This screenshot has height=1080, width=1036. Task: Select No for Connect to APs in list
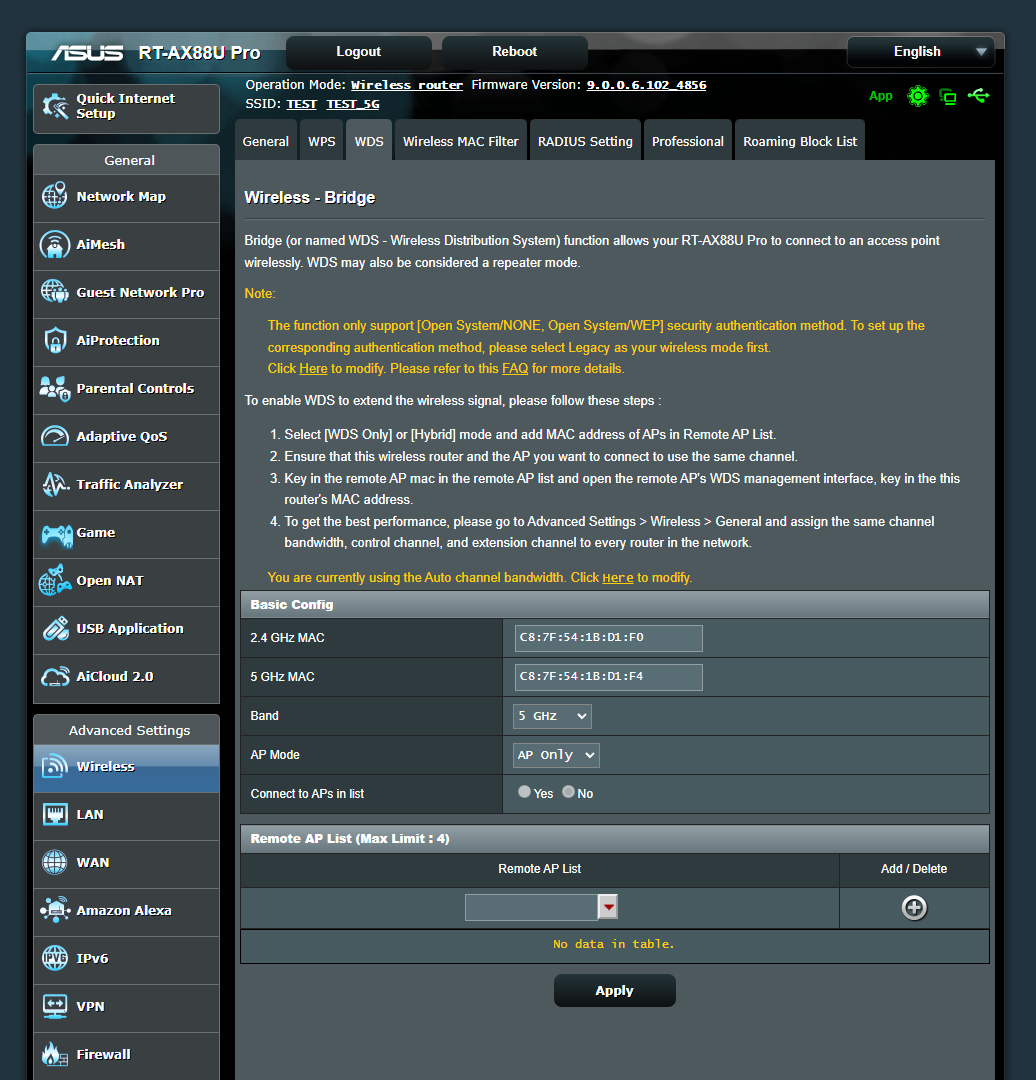click(x=568, y=792)
